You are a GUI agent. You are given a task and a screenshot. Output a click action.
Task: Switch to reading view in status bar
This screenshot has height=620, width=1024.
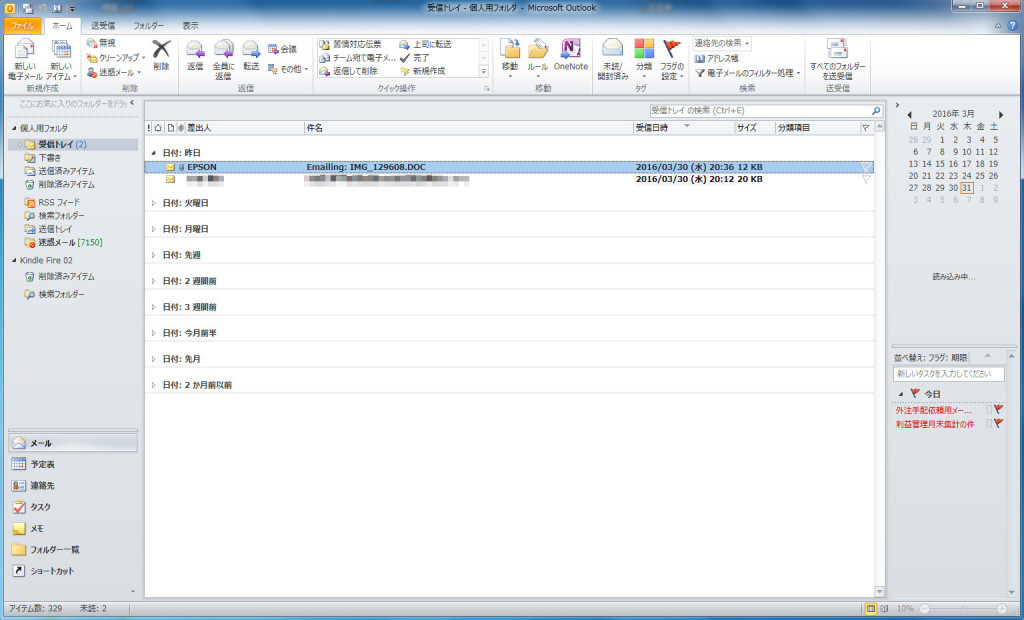click(885, 608)
